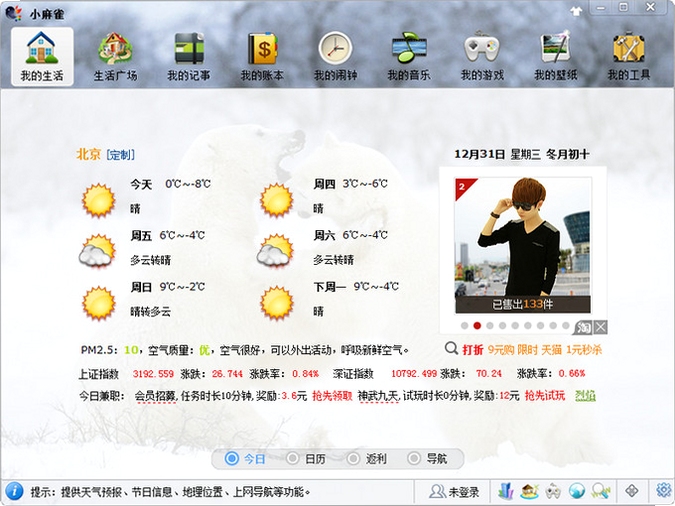Screen dimensions: 675x506
Task: Select the 日历 radio button
Action: point(292,459)
